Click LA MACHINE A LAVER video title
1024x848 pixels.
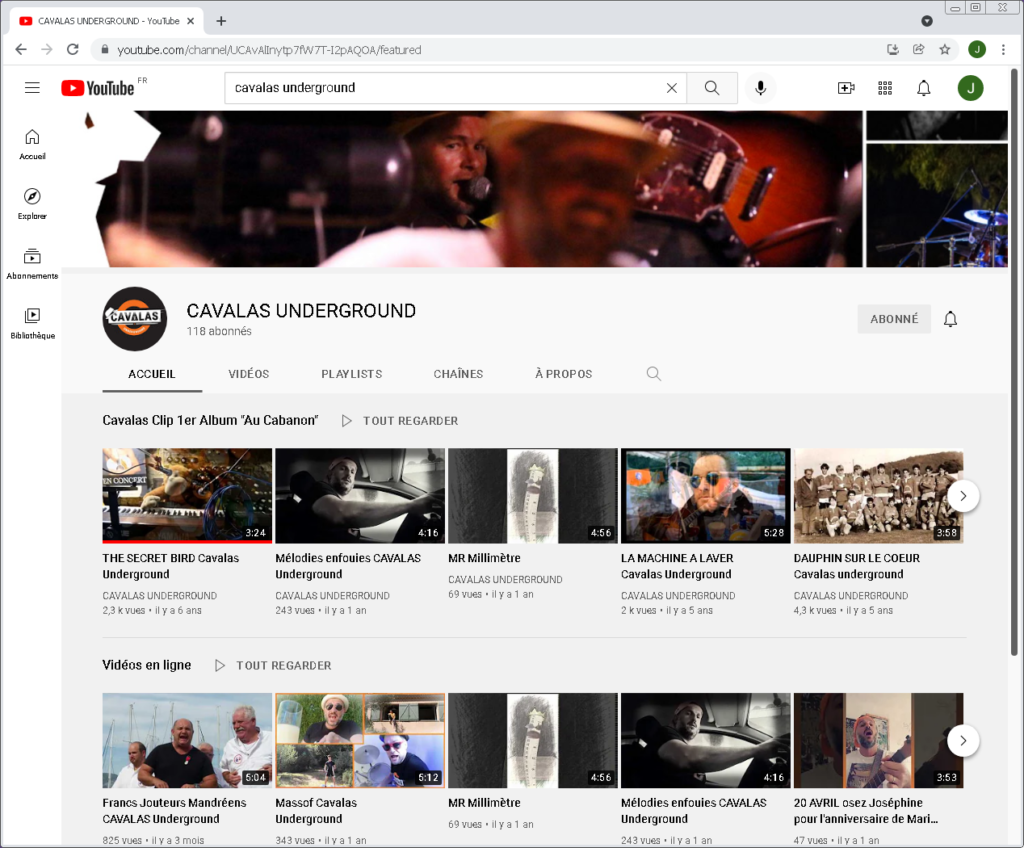[x=677, y=566]
